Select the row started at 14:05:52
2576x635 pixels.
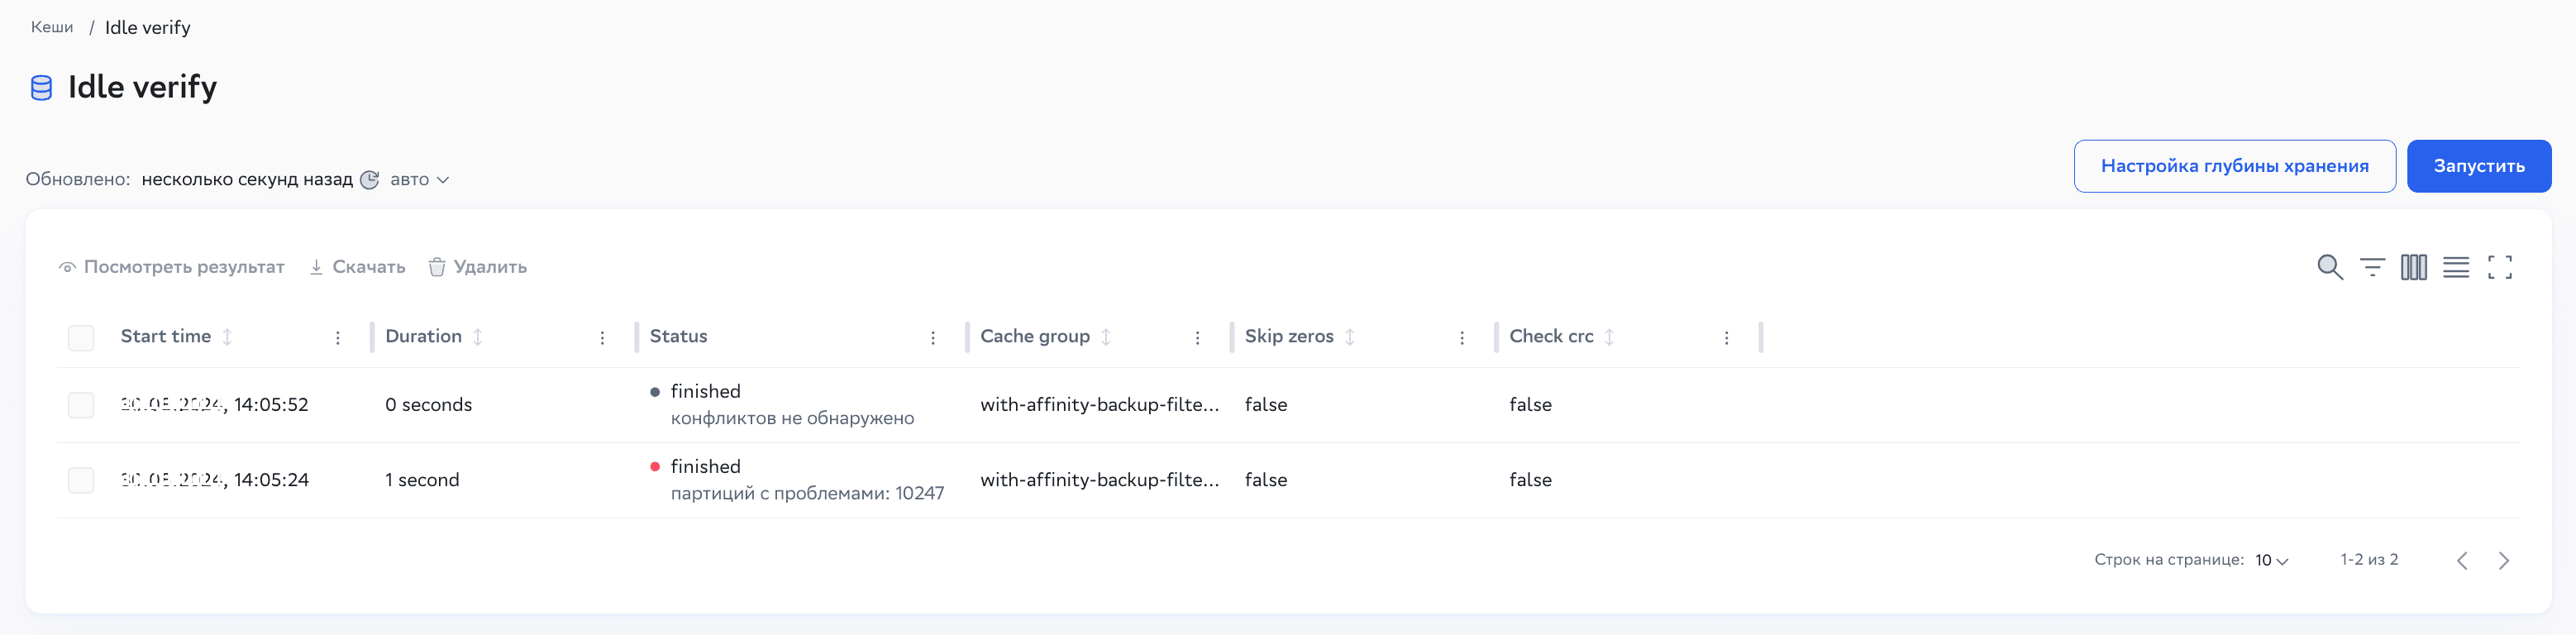(x=81, y=405)
